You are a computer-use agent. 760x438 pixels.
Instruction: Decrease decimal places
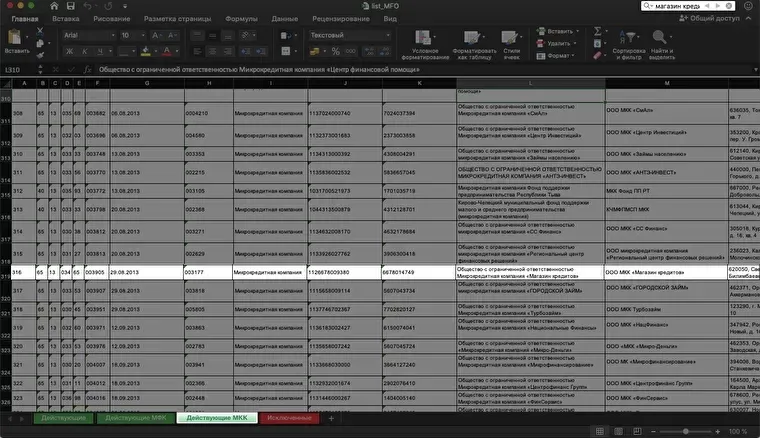coord(385,51)
